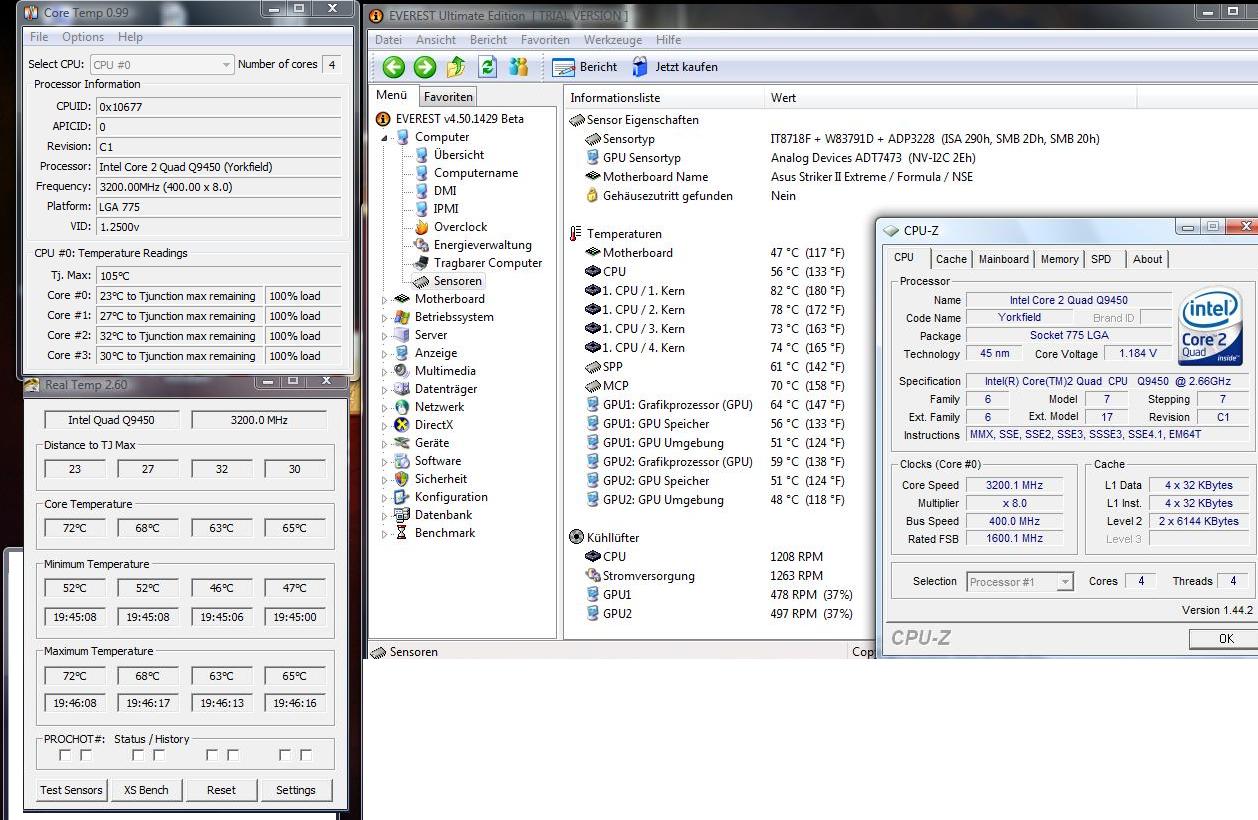Image resolution: width=1258 pixels, height=820 pixels.
Task: Click the Sicherheit shield icon in tree
Action: coord(403,479)
